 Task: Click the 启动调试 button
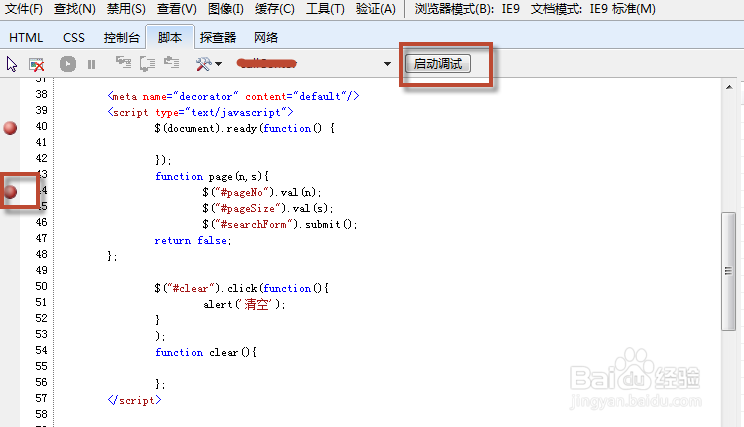[438, 64]
